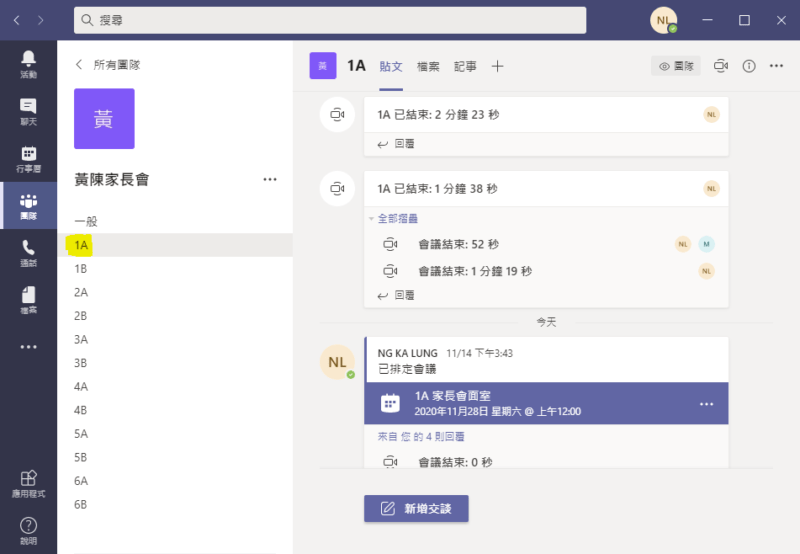Open the Chat section icon

coord(28,111)
